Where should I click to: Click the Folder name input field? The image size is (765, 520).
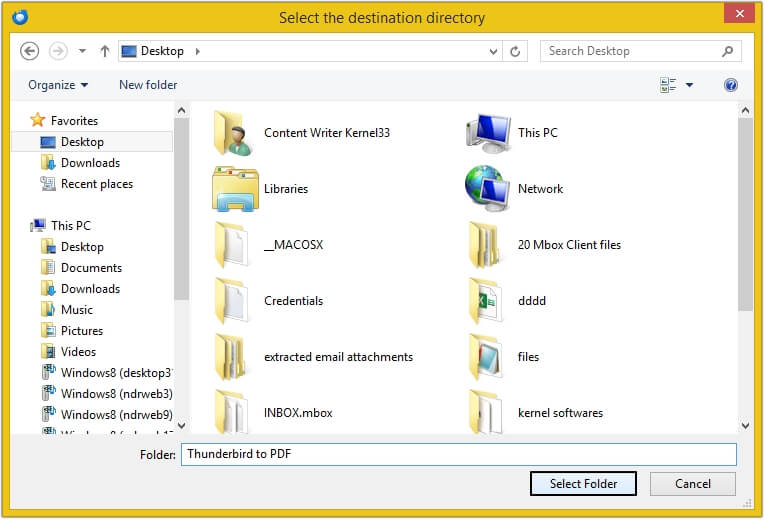[x=459, y=454]
